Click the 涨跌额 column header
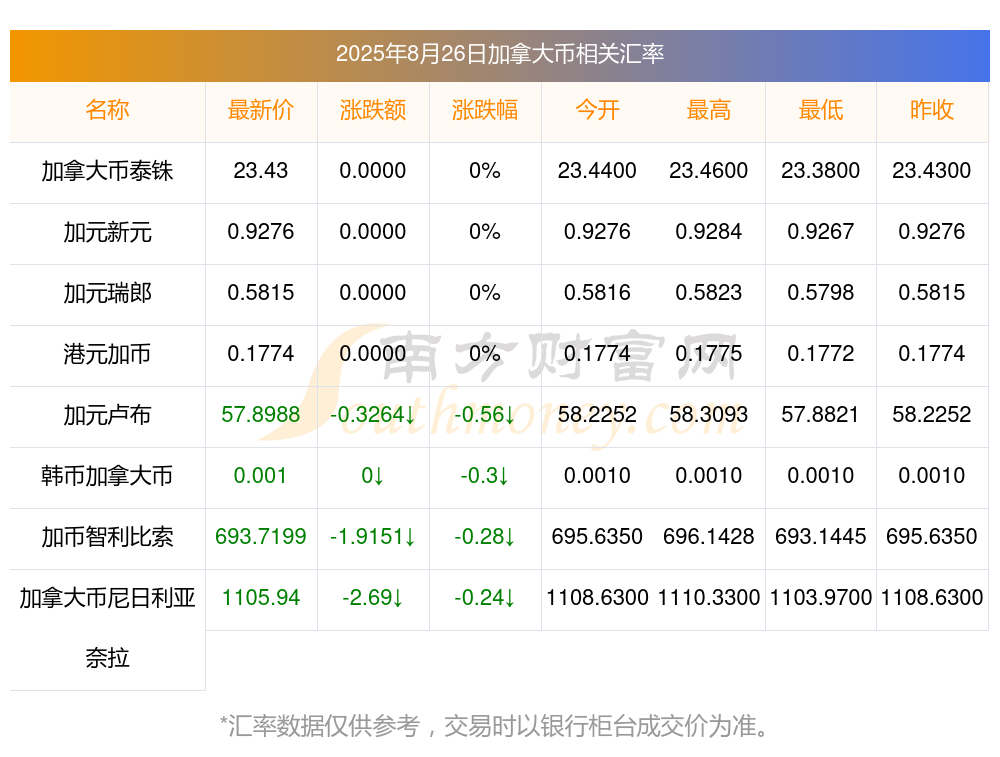This screenshot has height=757, width=1000. 373,110
